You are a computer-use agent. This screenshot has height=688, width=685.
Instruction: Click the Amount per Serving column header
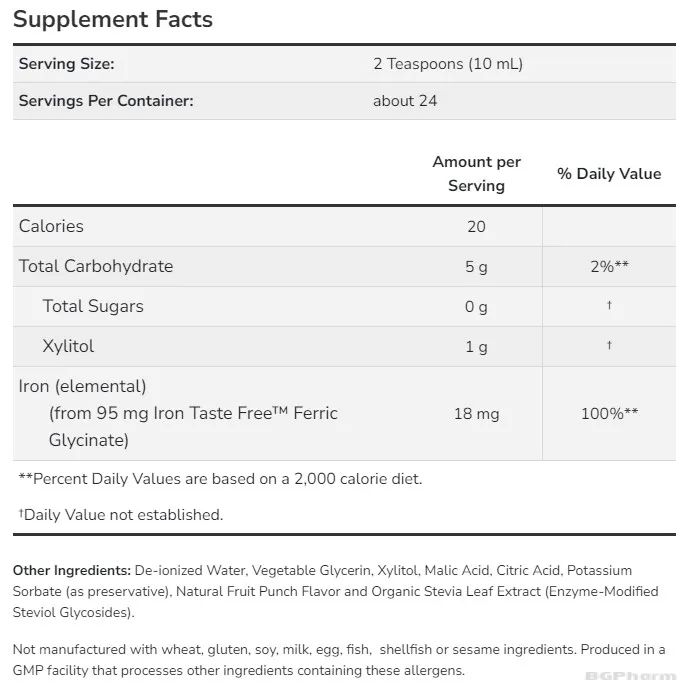(x=476, y=174)
